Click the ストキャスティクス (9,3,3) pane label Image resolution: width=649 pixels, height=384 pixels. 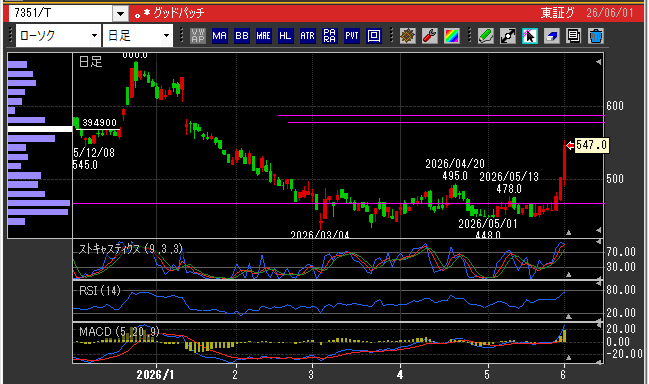[130, 249]
